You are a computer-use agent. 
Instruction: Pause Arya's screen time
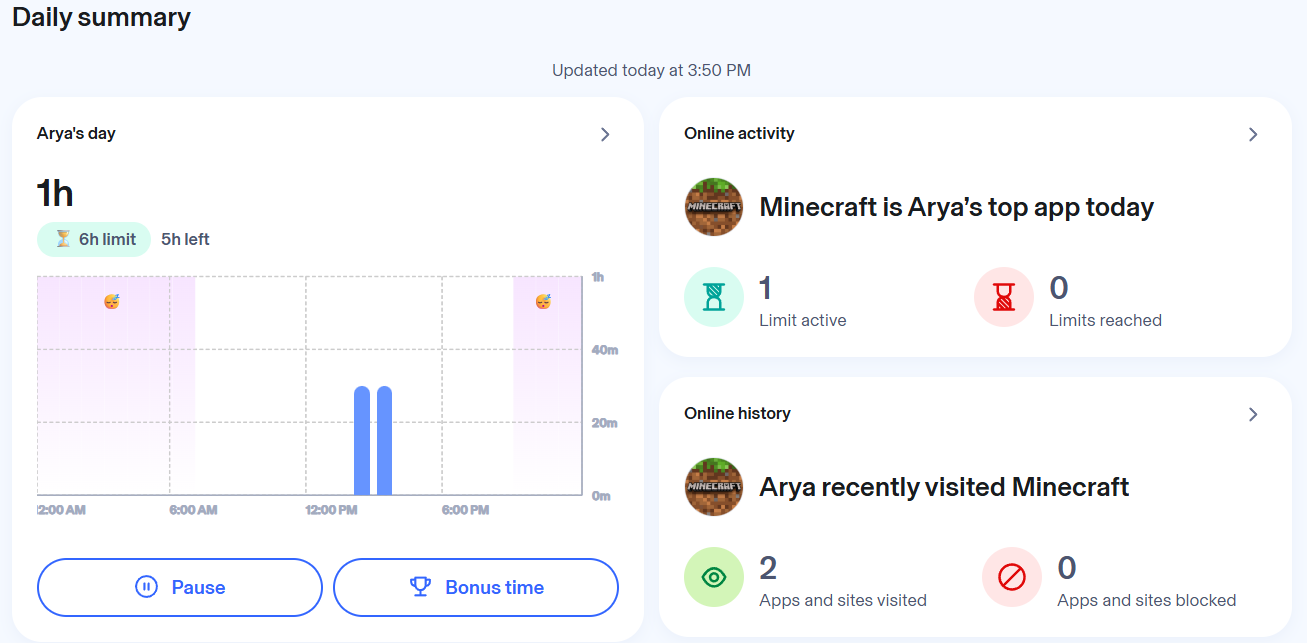point(179,587)
